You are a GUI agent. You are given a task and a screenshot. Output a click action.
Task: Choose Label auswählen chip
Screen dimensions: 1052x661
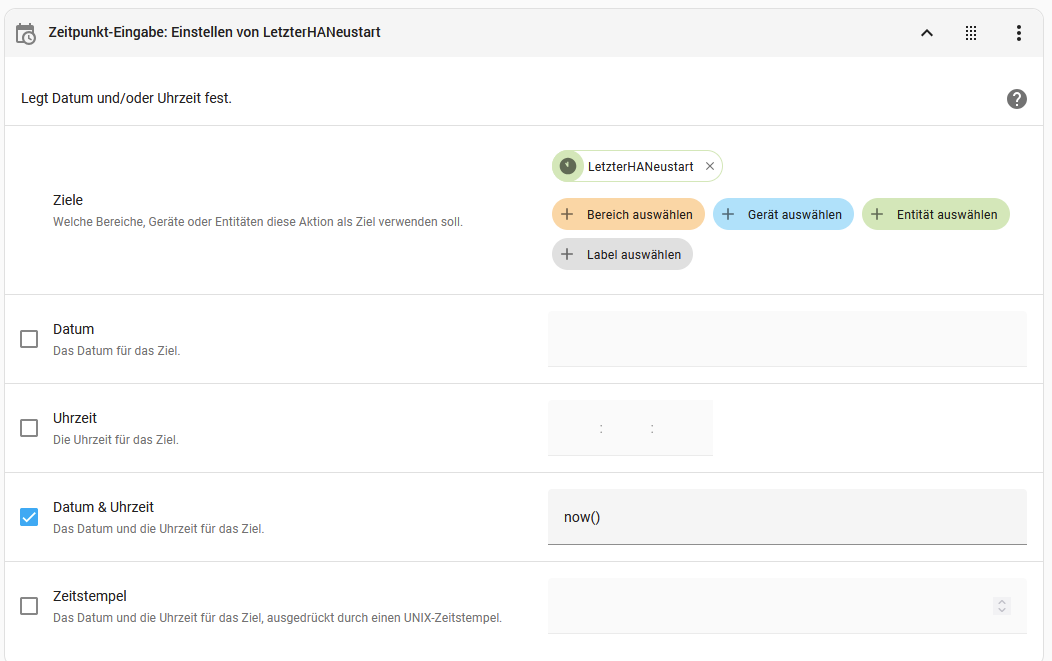click(x=622, y=254)
